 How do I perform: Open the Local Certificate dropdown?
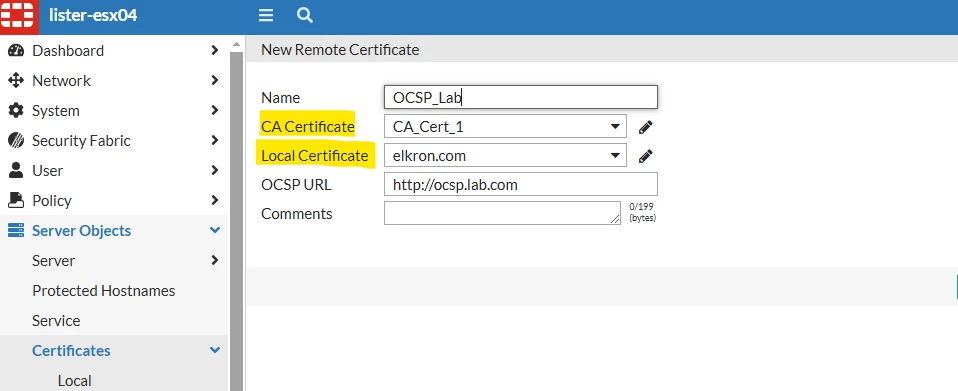tap(505, 155)
